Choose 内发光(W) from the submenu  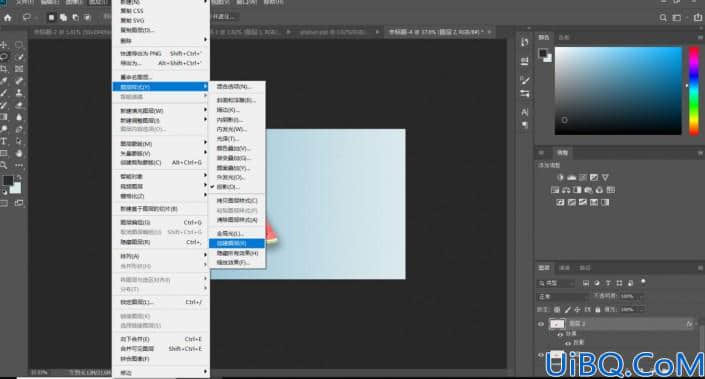click(237, 129)
